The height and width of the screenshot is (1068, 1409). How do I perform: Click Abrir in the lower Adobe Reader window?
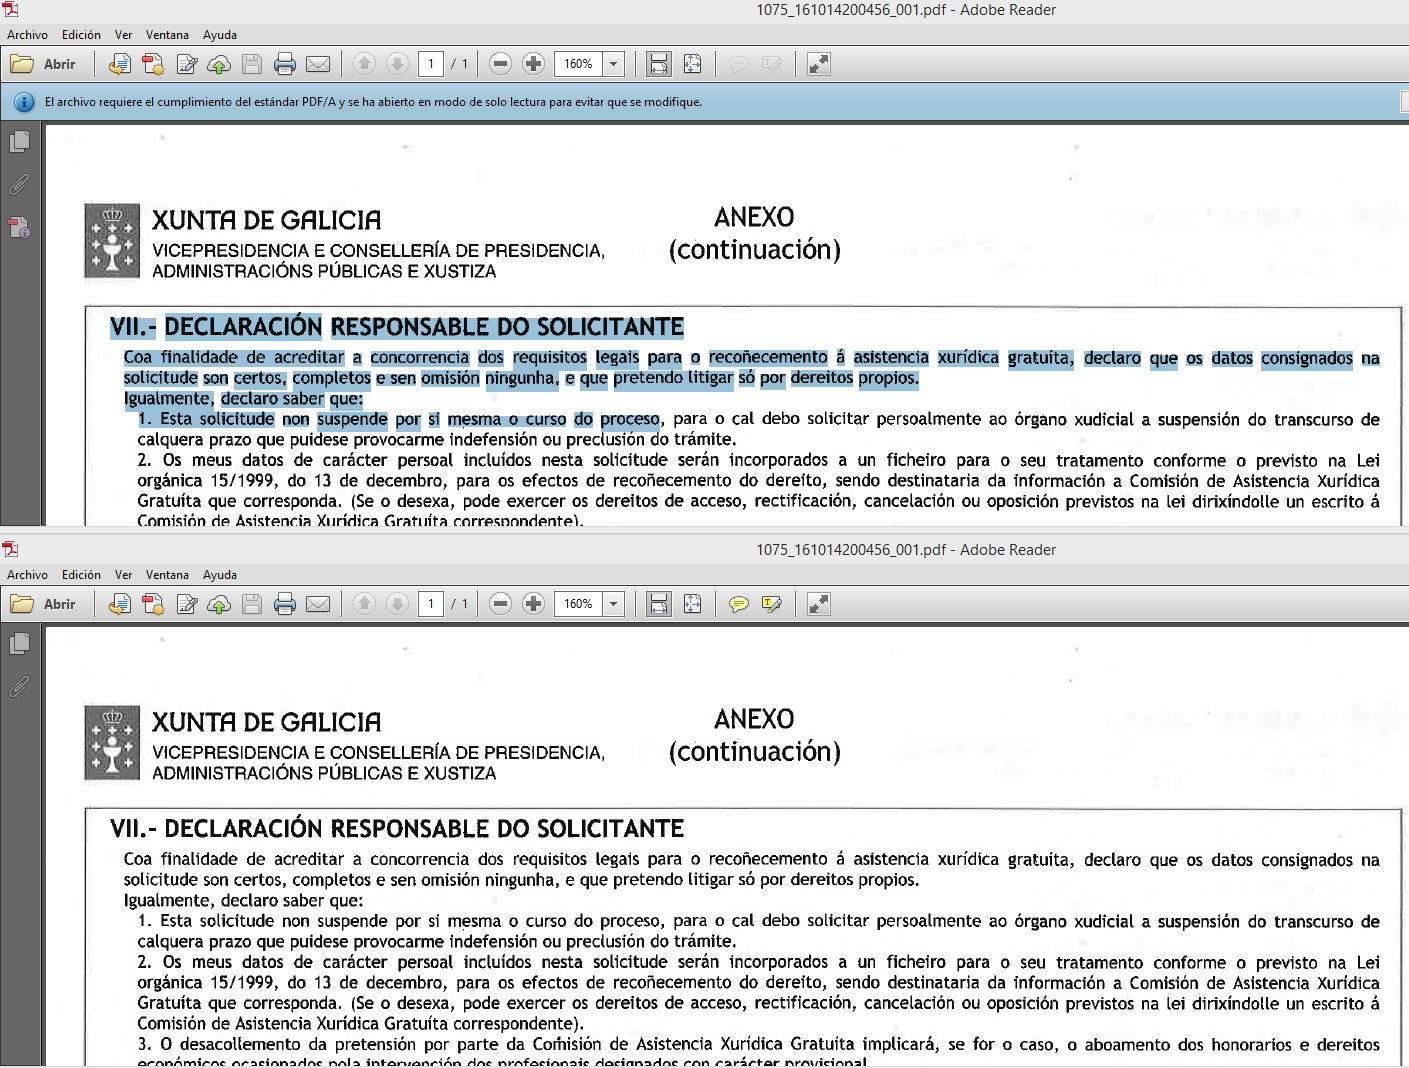pos(44,604)
